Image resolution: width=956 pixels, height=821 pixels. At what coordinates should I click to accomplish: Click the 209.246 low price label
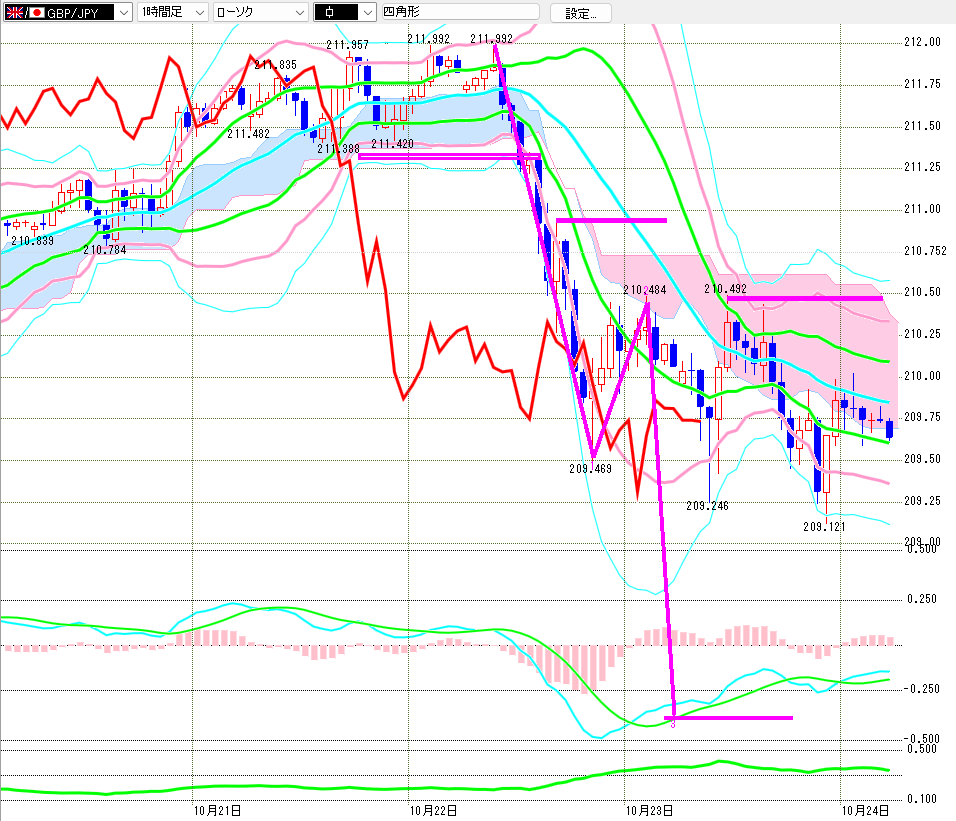707,506
